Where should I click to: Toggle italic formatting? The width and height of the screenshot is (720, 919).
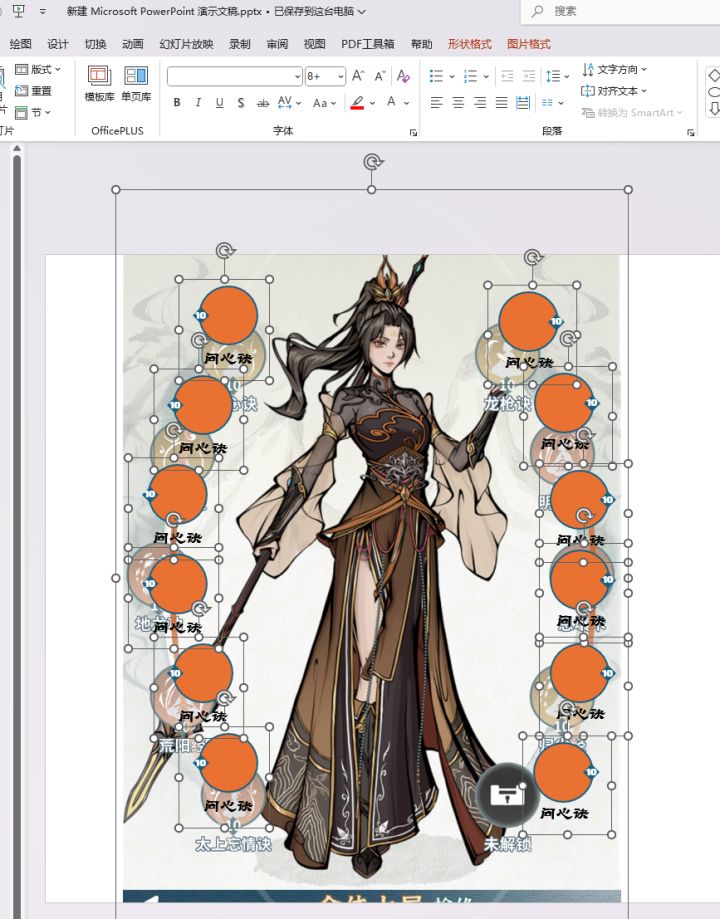pos(198,102)
